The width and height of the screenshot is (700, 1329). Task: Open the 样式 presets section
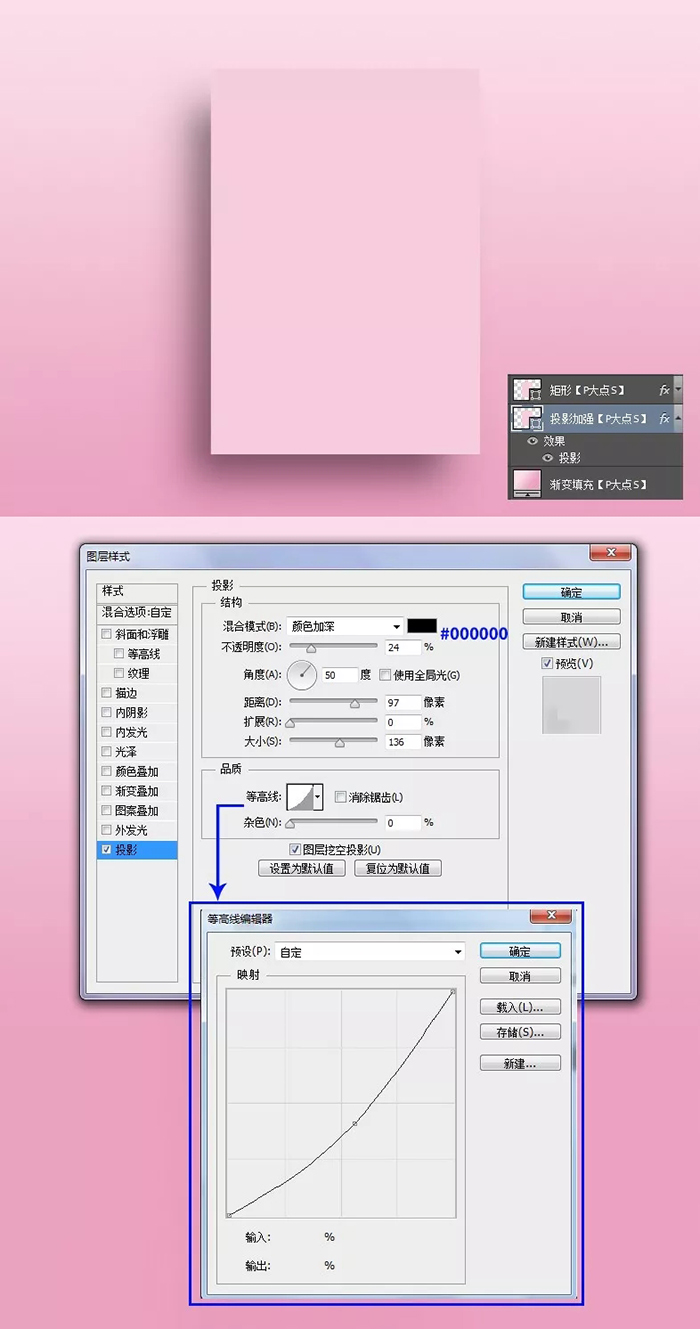click(x=137, y=592)
